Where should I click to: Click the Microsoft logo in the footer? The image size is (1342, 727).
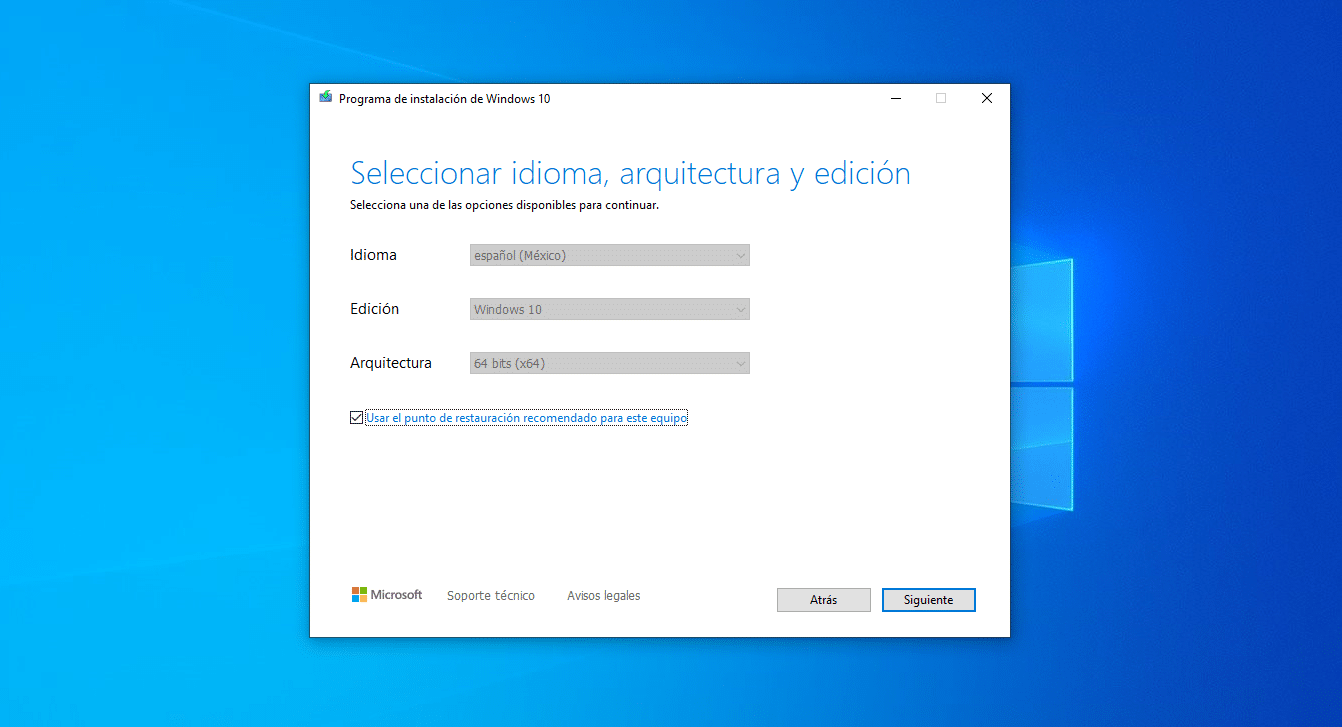386,595
